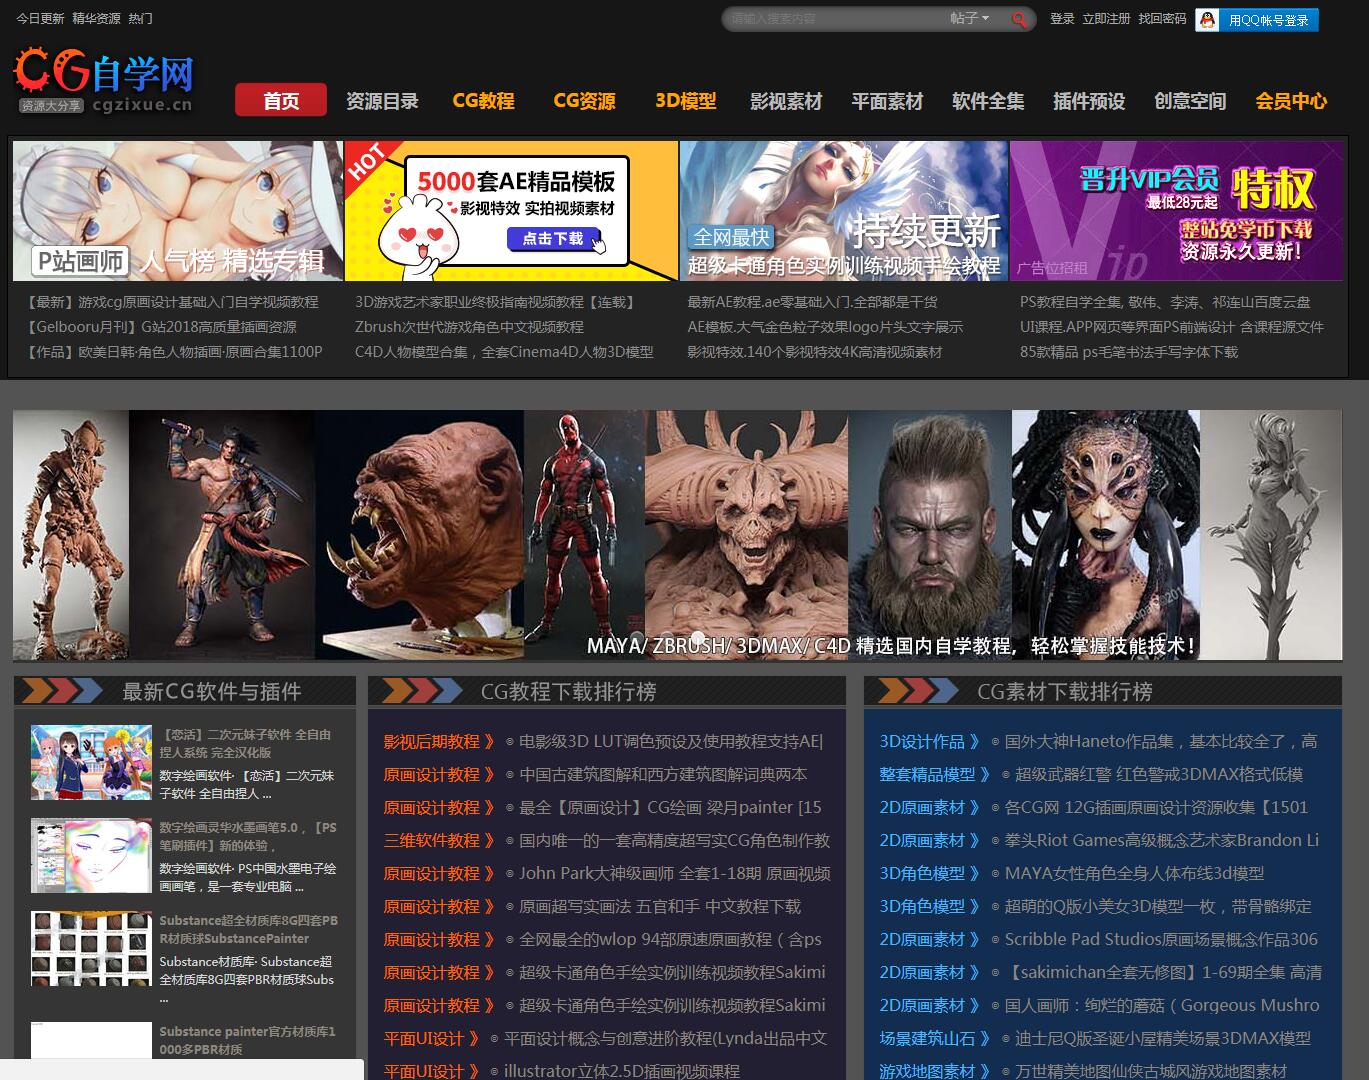Open the 3D模型 navigation item

pyautogui.click(x=685, y=101)
